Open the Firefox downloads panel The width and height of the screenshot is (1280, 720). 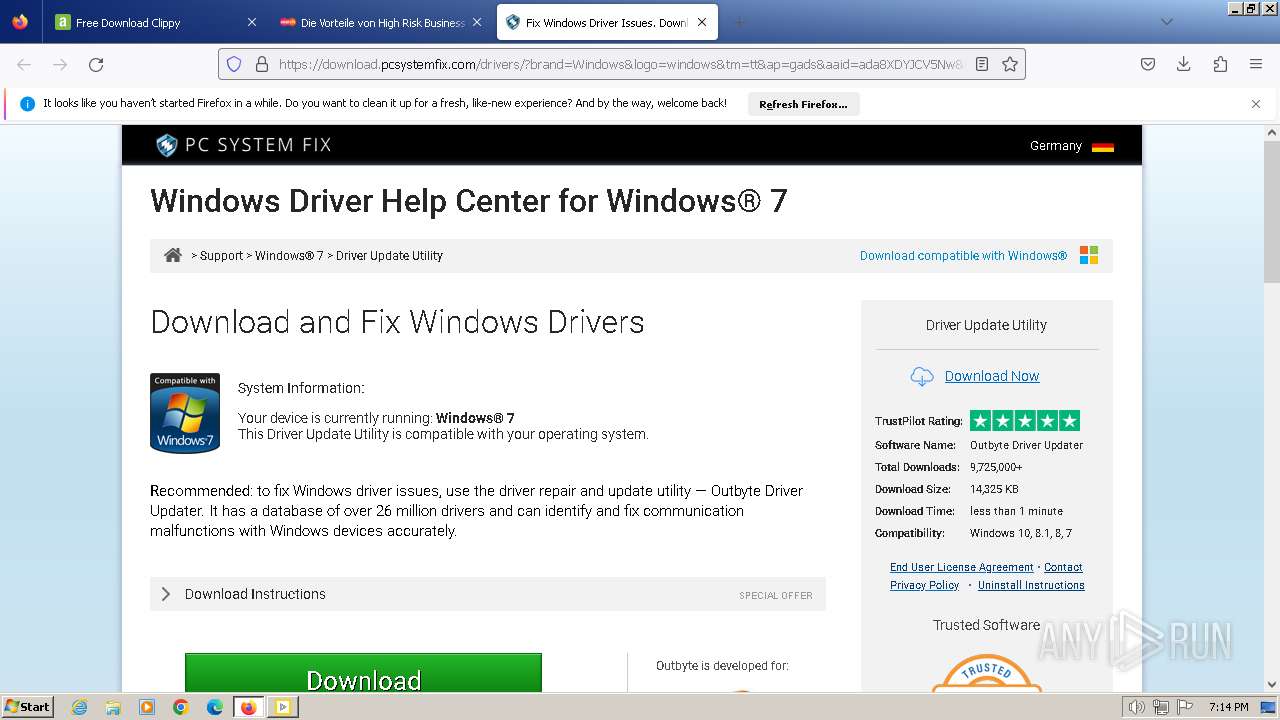click(1184, 64)
